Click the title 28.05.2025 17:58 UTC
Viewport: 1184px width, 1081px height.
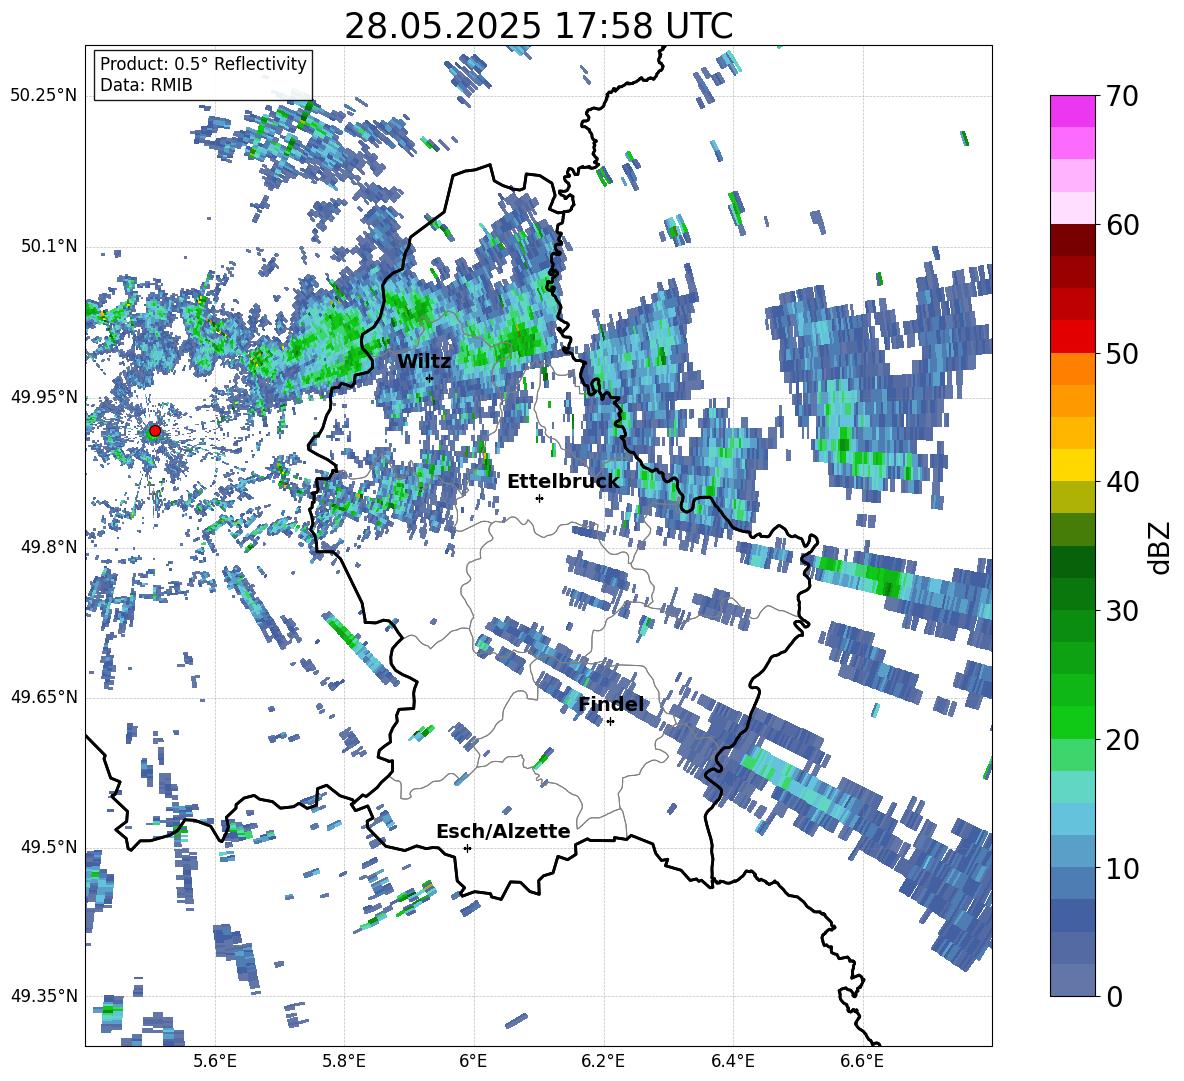click(x=538, y=26)
